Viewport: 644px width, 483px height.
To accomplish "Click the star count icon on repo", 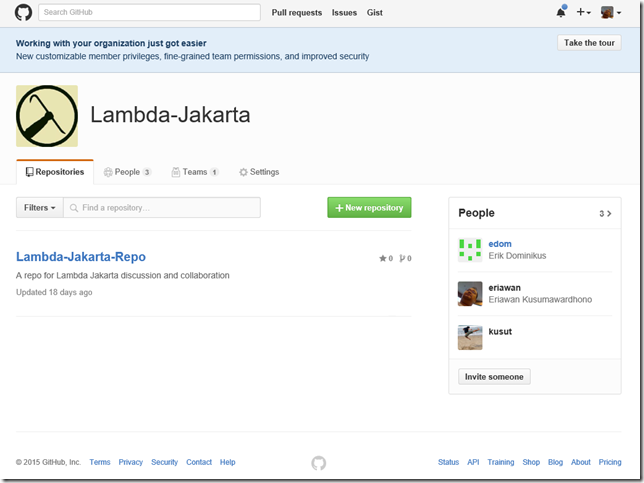I will 382,258.
